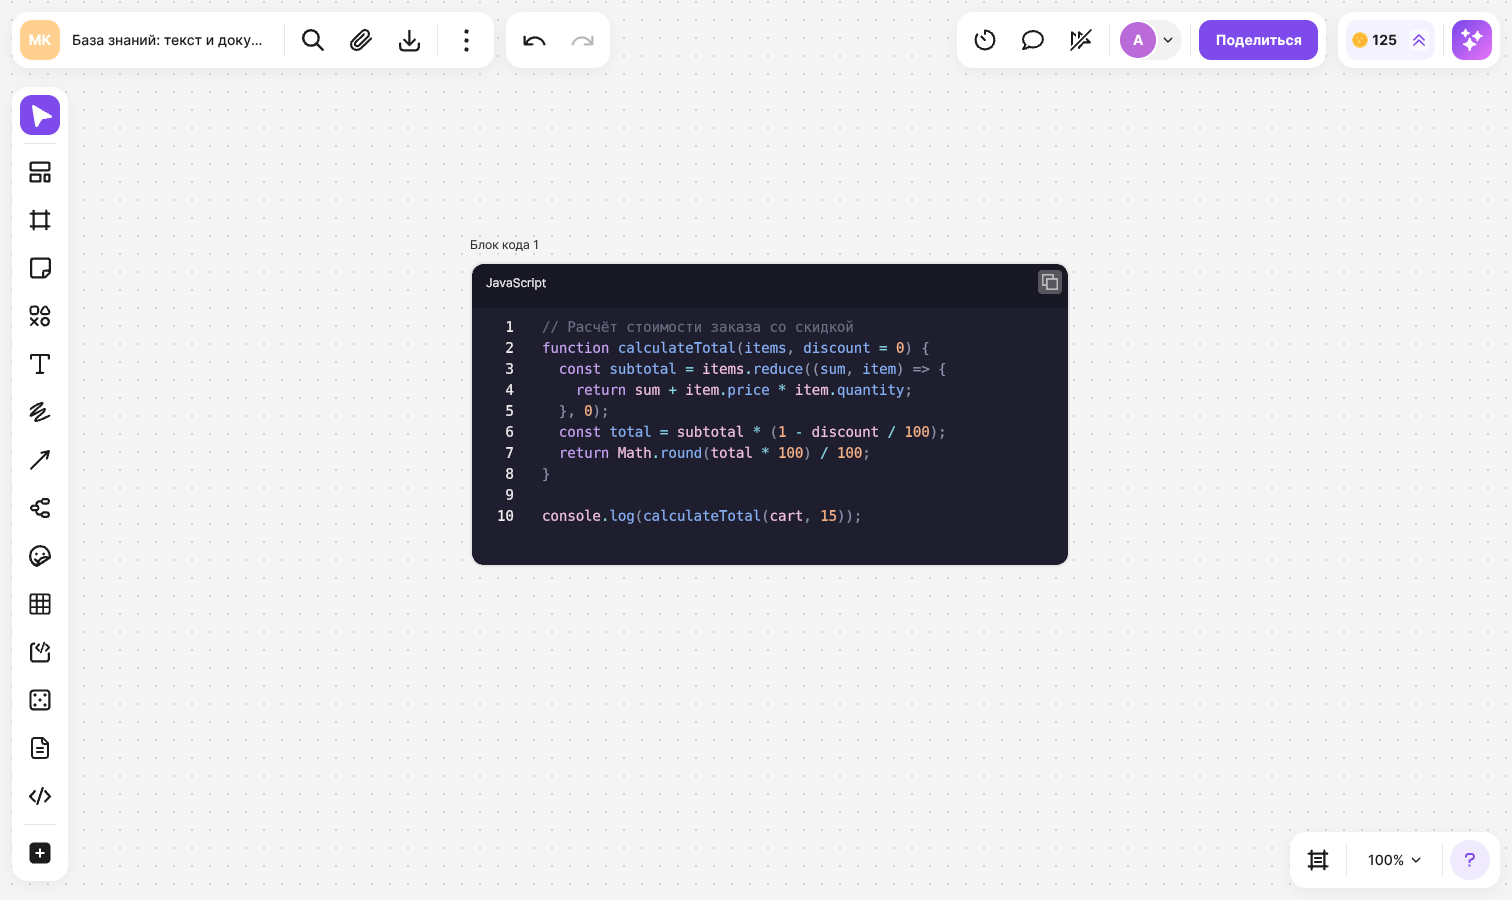Viewport: 1512px width, 900px height.
Task: Select the cursor pointer tool
Action: pyautogui.click(x=40, y=116)
